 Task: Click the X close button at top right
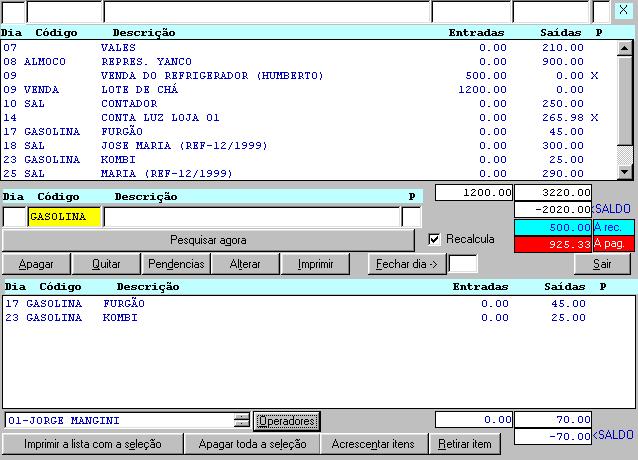(624, 11)
